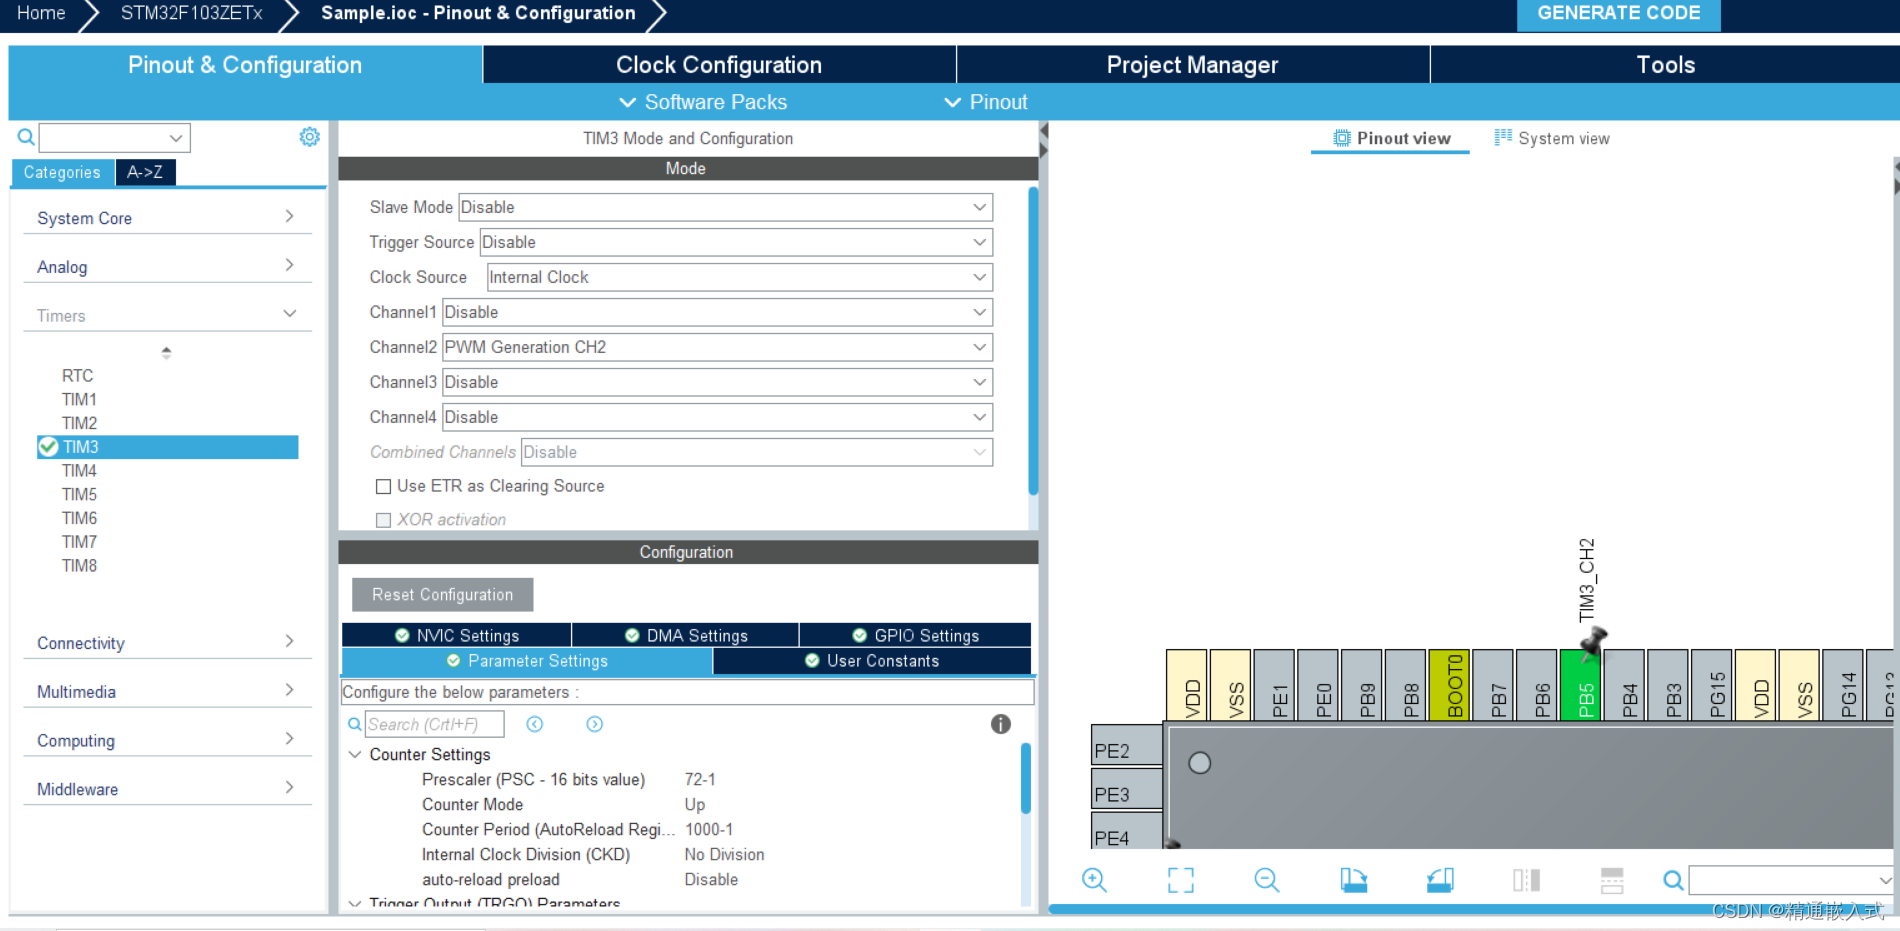Select TIM1 in Timers list
1900x931 pixels.
click(79, 399)
